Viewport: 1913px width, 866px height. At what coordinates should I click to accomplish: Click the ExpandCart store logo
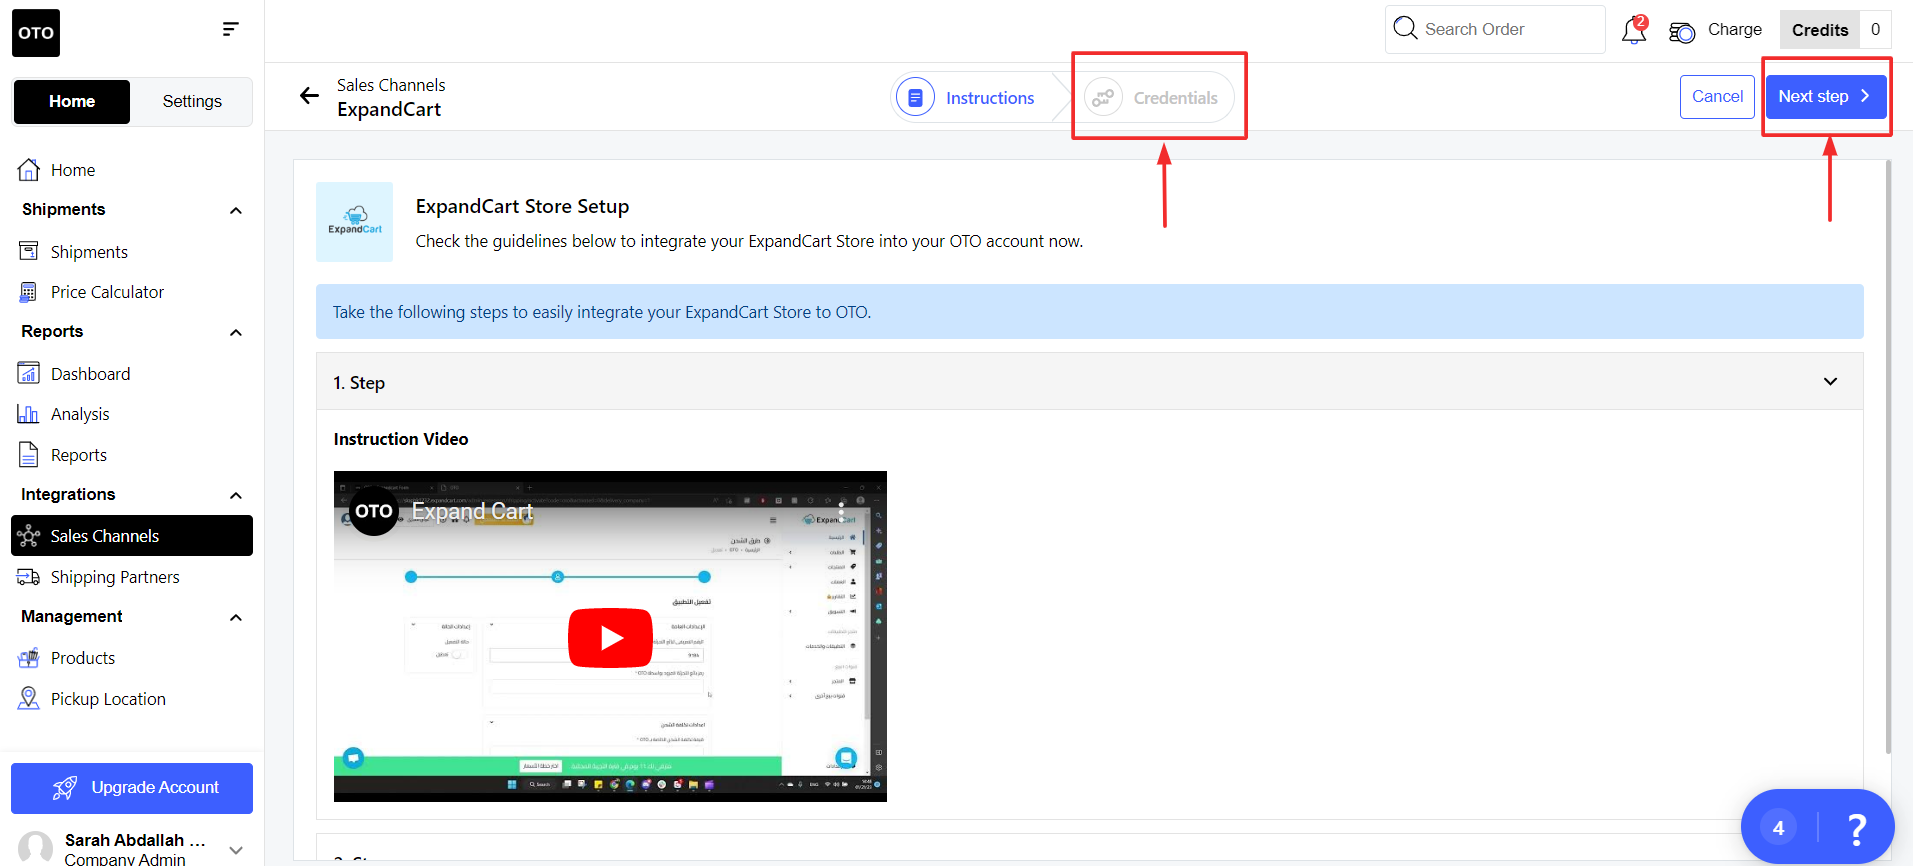(355, 222)
